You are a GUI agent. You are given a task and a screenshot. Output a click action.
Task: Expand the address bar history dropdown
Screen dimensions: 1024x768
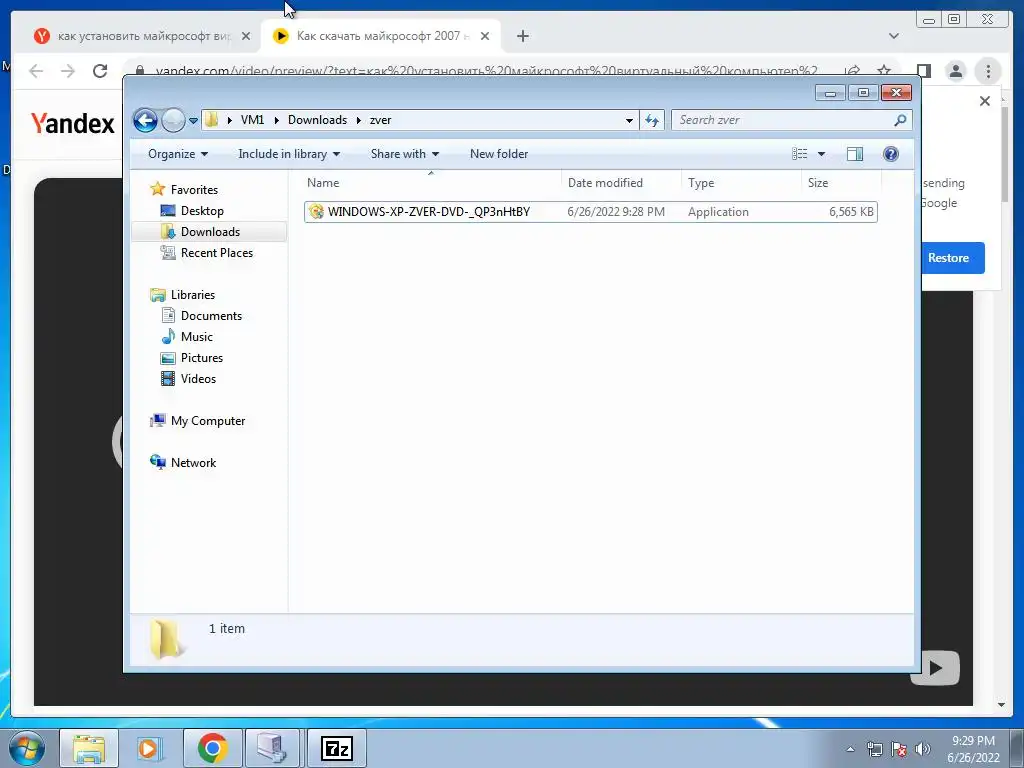pos(629,120)
